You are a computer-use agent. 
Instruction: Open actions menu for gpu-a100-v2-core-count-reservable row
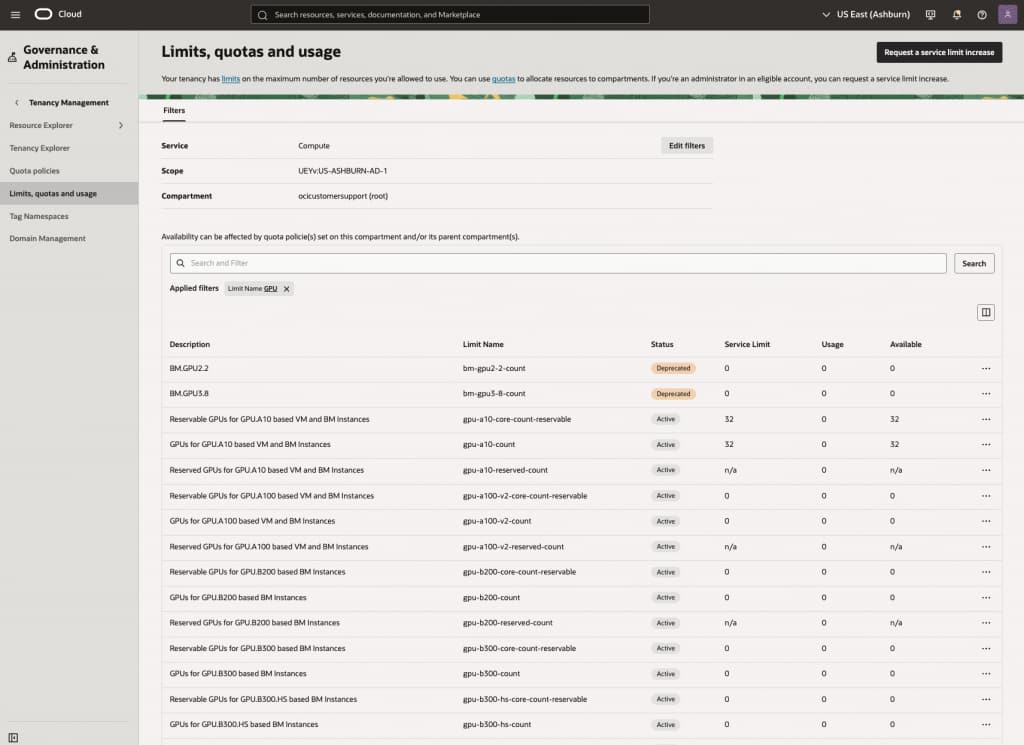[x=985, y=496]
